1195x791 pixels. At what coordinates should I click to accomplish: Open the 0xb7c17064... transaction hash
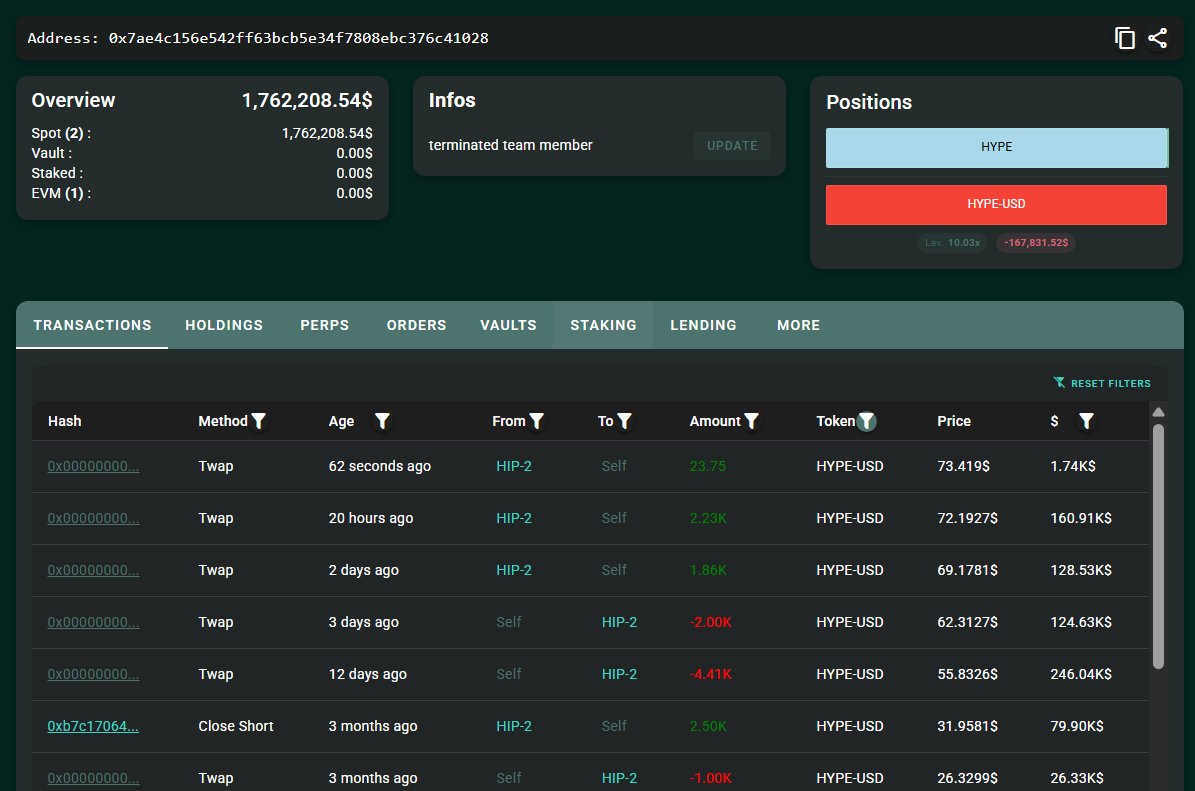click(x=93, y=726)
